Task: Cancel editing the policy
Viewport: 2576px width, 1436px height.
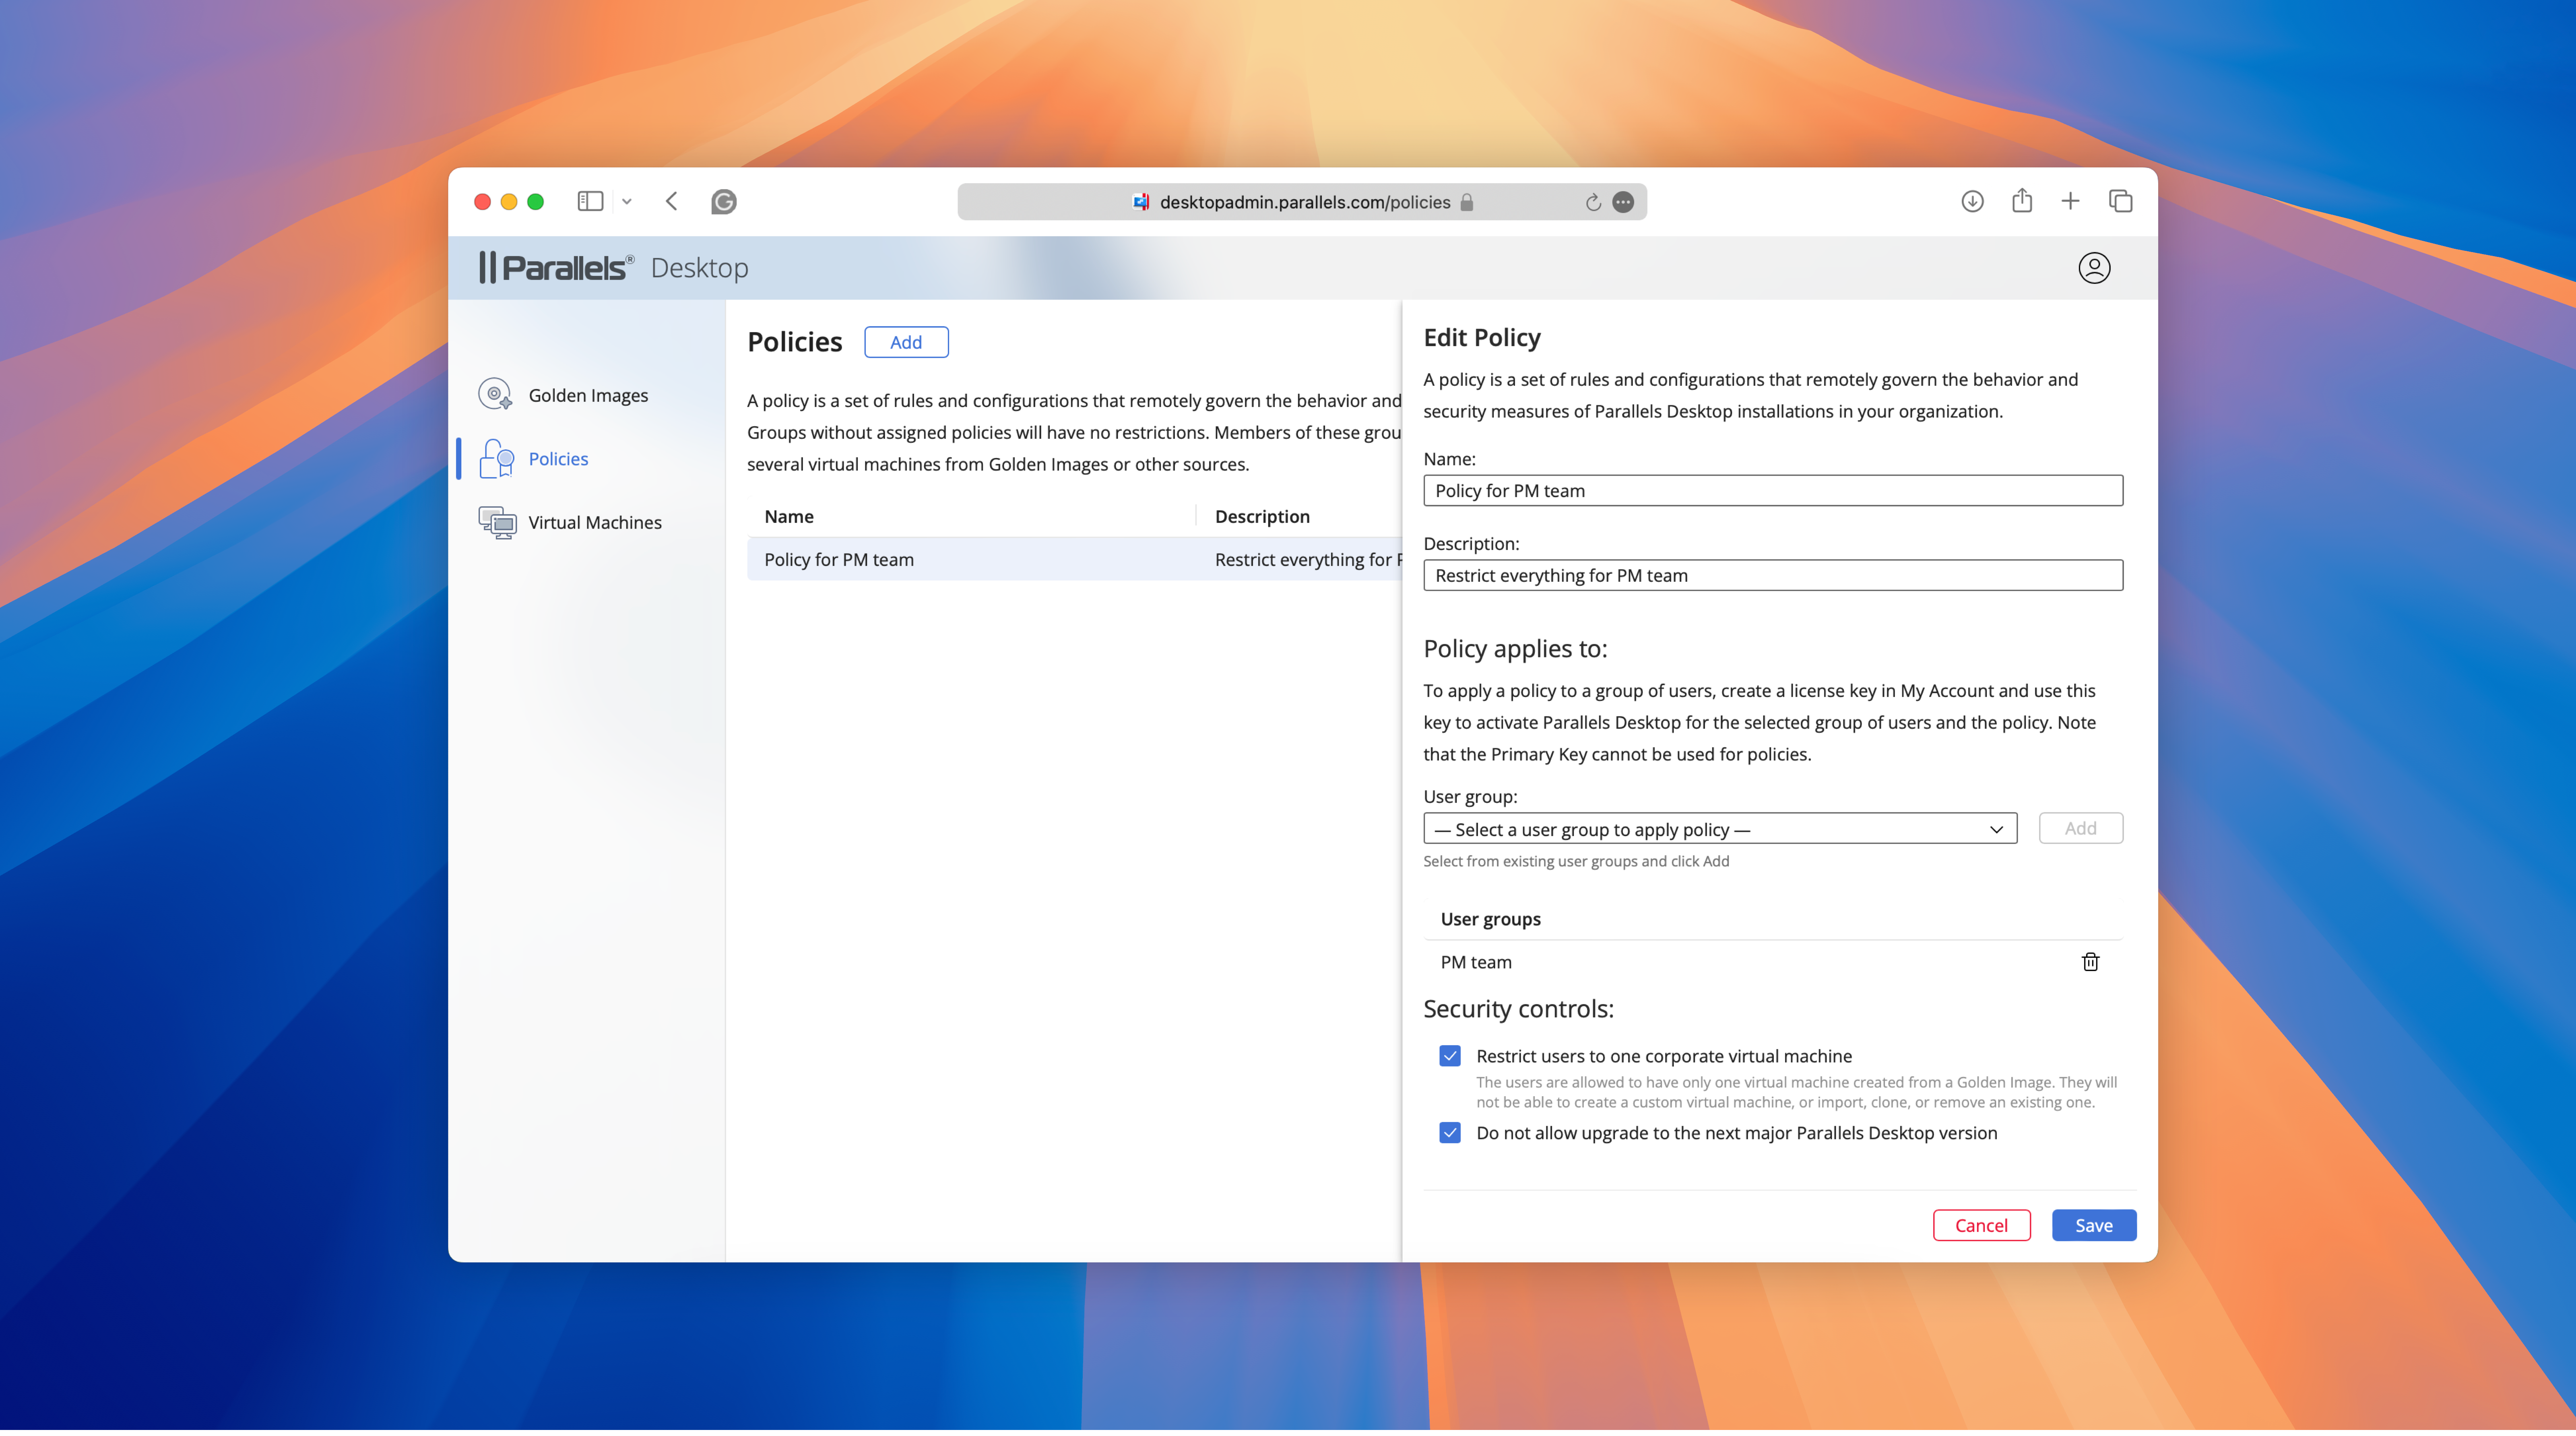Action: point(1981,1225)
